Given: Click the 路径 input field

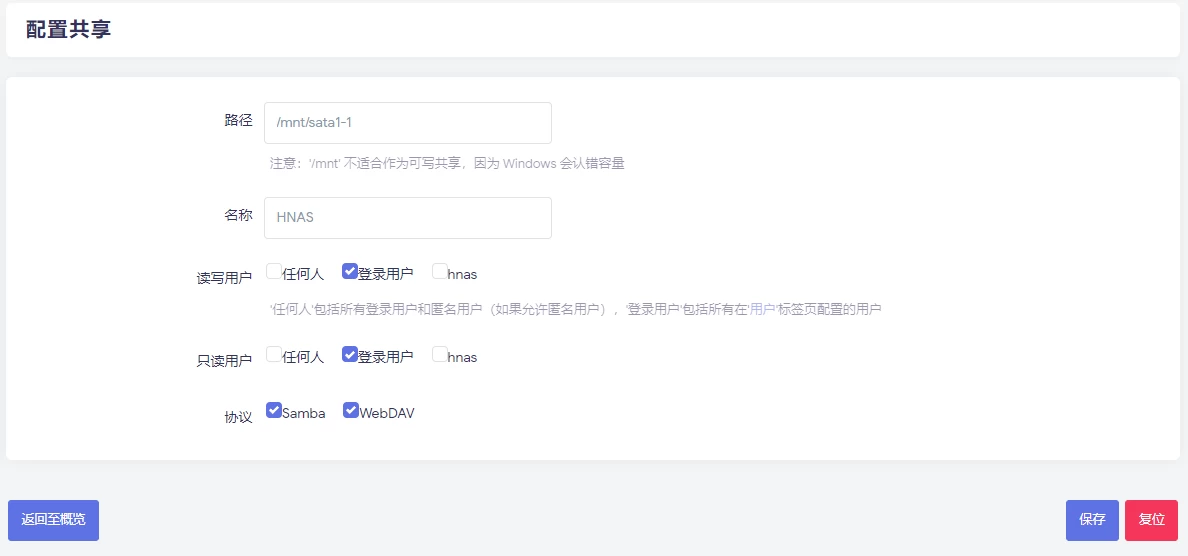Looking at the screenshot, I should [408, 123].
